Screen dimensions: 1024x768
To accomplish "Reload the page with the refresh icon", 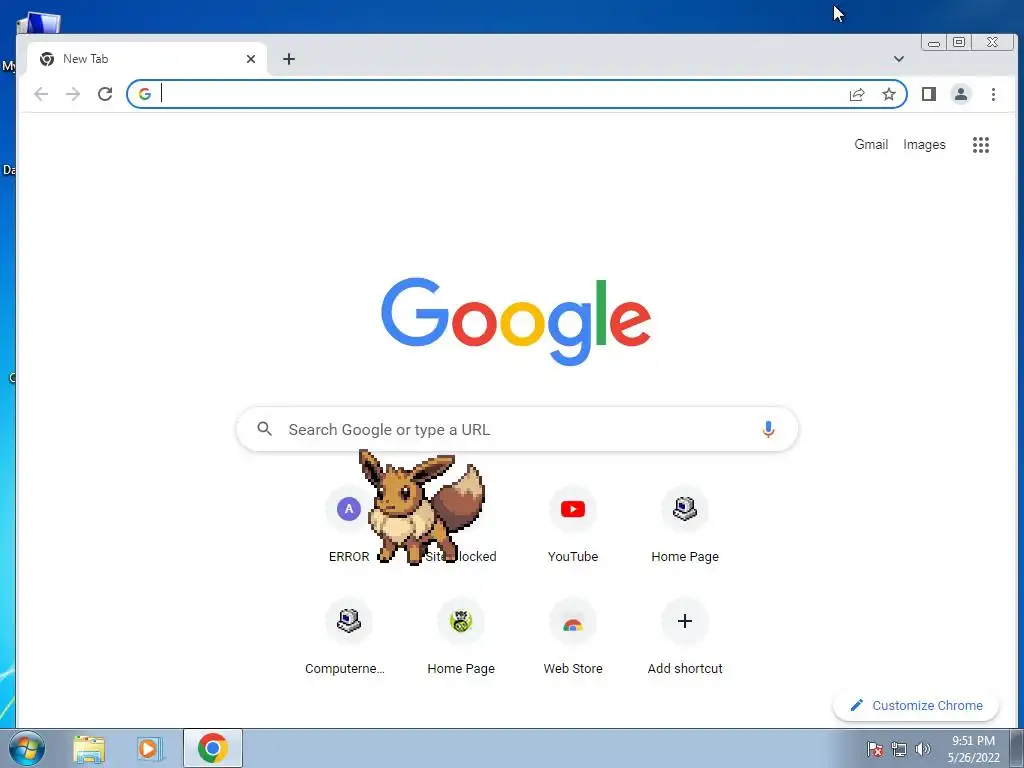I will (105, 94).
